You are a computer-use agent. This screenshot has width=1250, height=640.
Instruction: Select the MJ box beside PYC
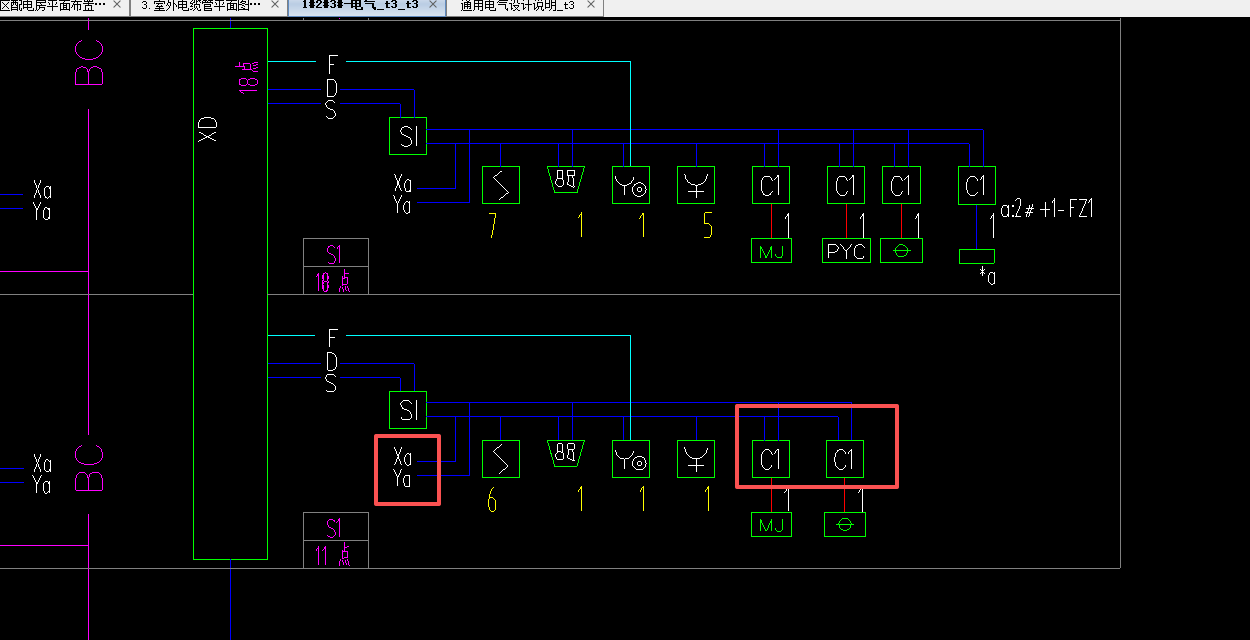771,251
